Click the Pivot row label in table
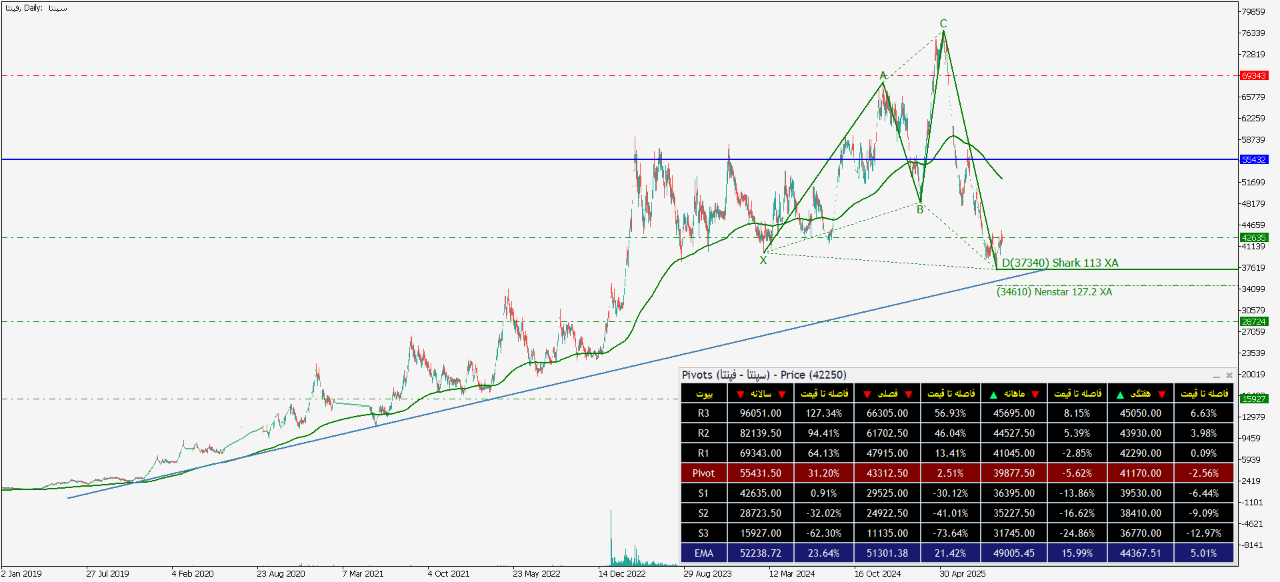 [x=704, y=471]
